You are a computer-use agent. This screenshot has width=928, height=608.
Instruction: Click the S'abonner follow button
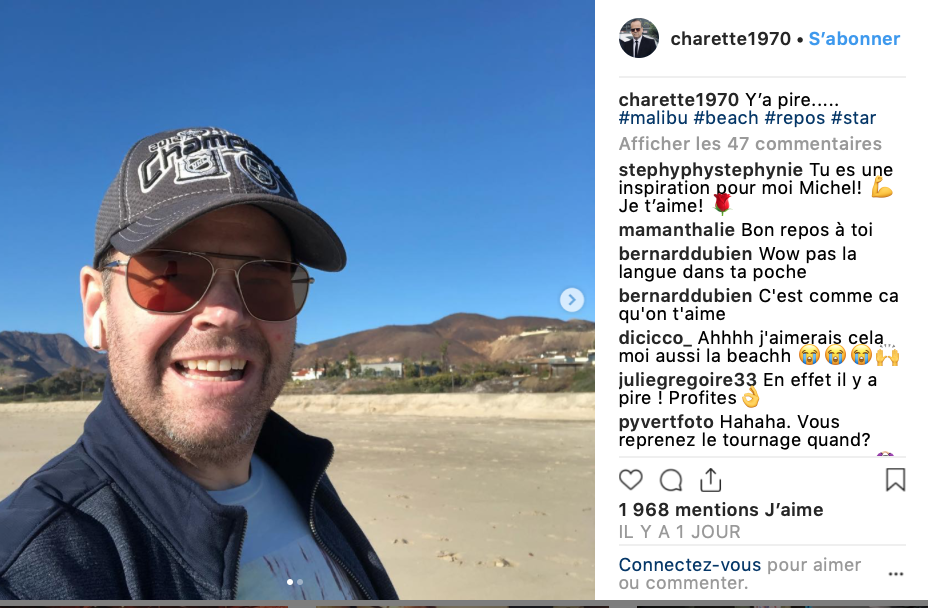coord(854,38)
